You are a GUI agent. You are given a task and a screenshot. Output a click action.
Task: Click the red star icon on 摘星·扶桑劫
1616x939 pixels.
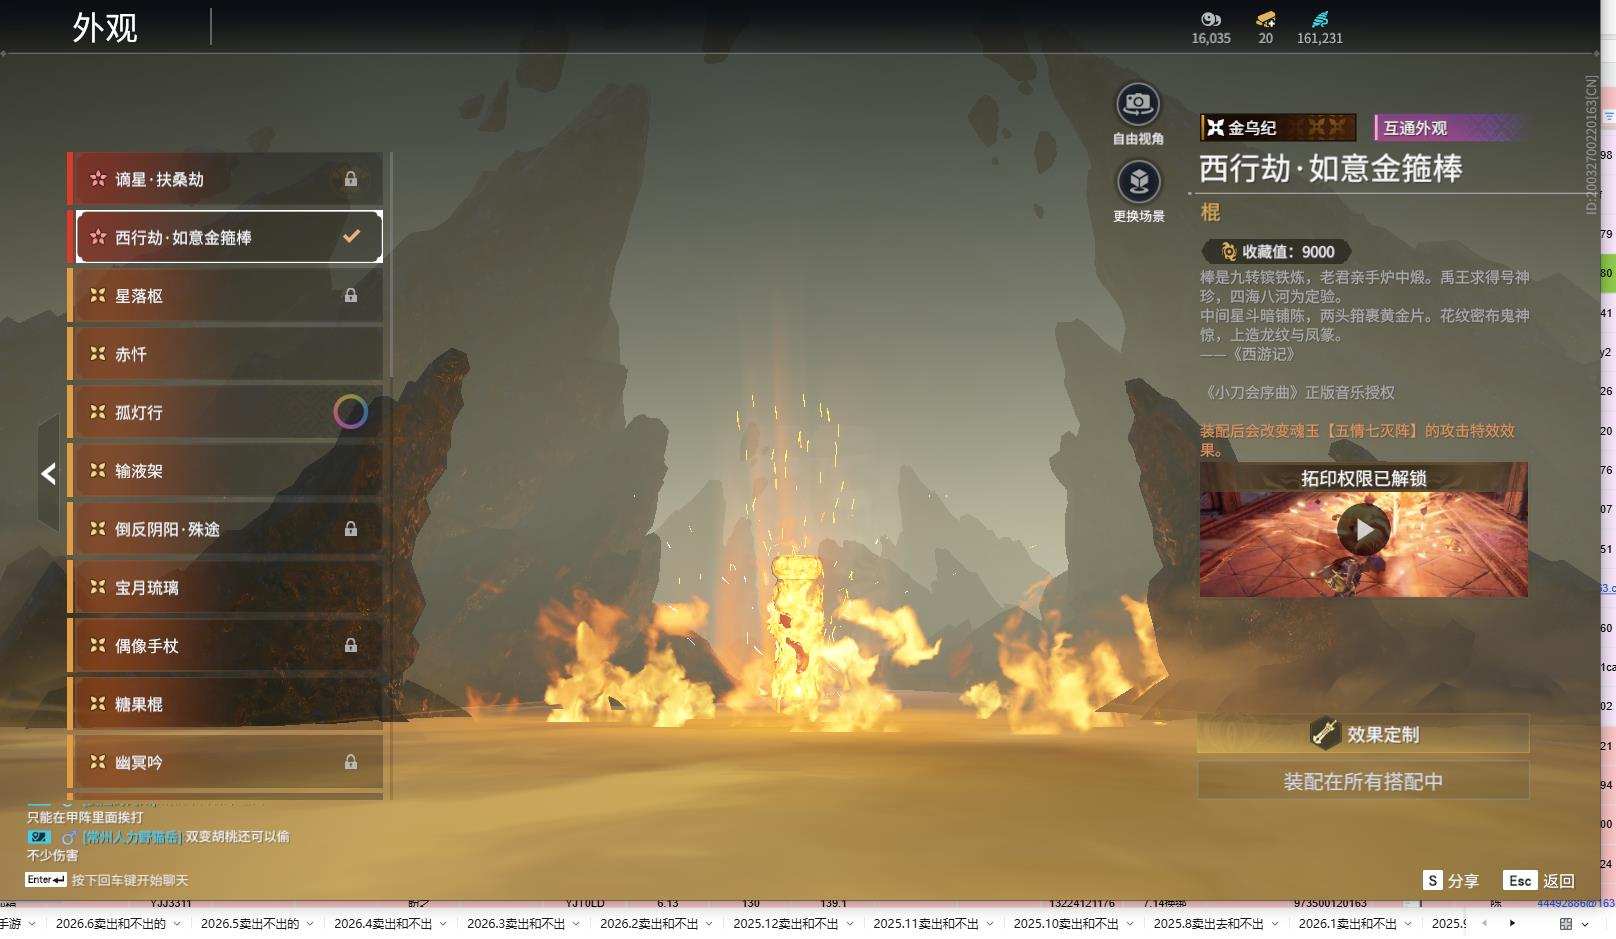(98, 179)
